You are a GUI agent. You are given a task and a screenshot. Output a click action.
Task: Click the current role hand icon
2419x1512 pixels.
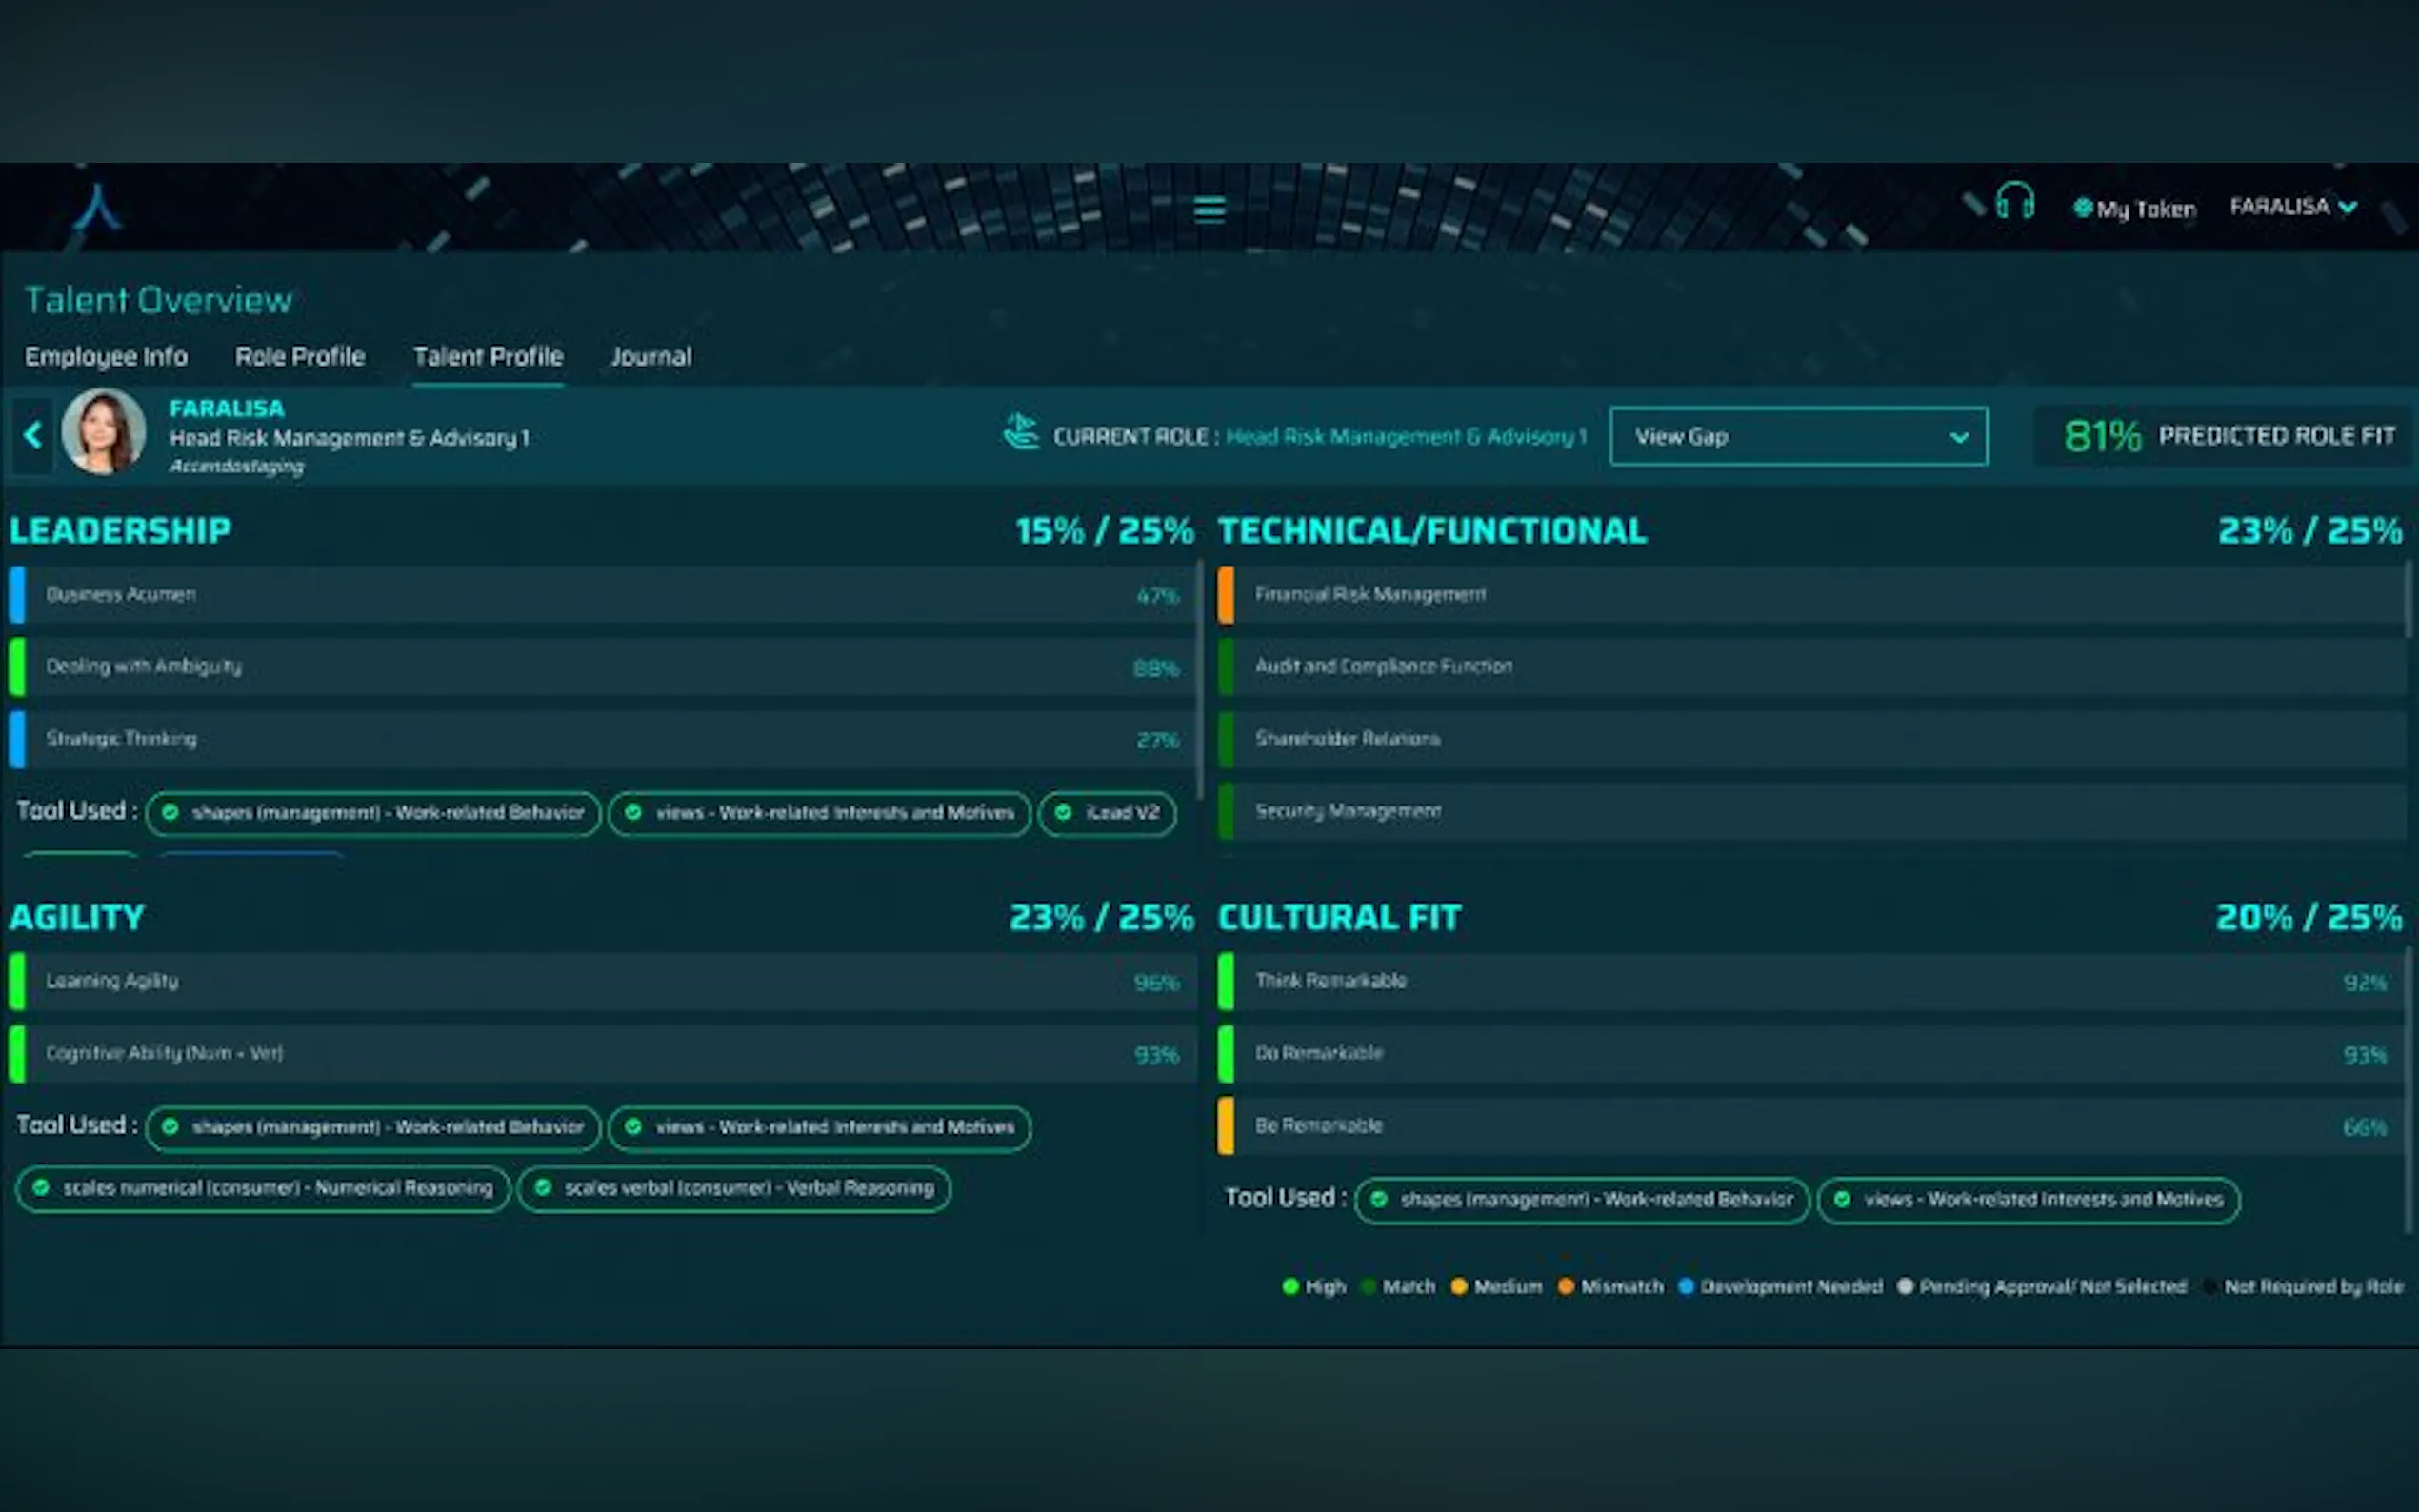pyautogui.click(x=1021, y=433)
